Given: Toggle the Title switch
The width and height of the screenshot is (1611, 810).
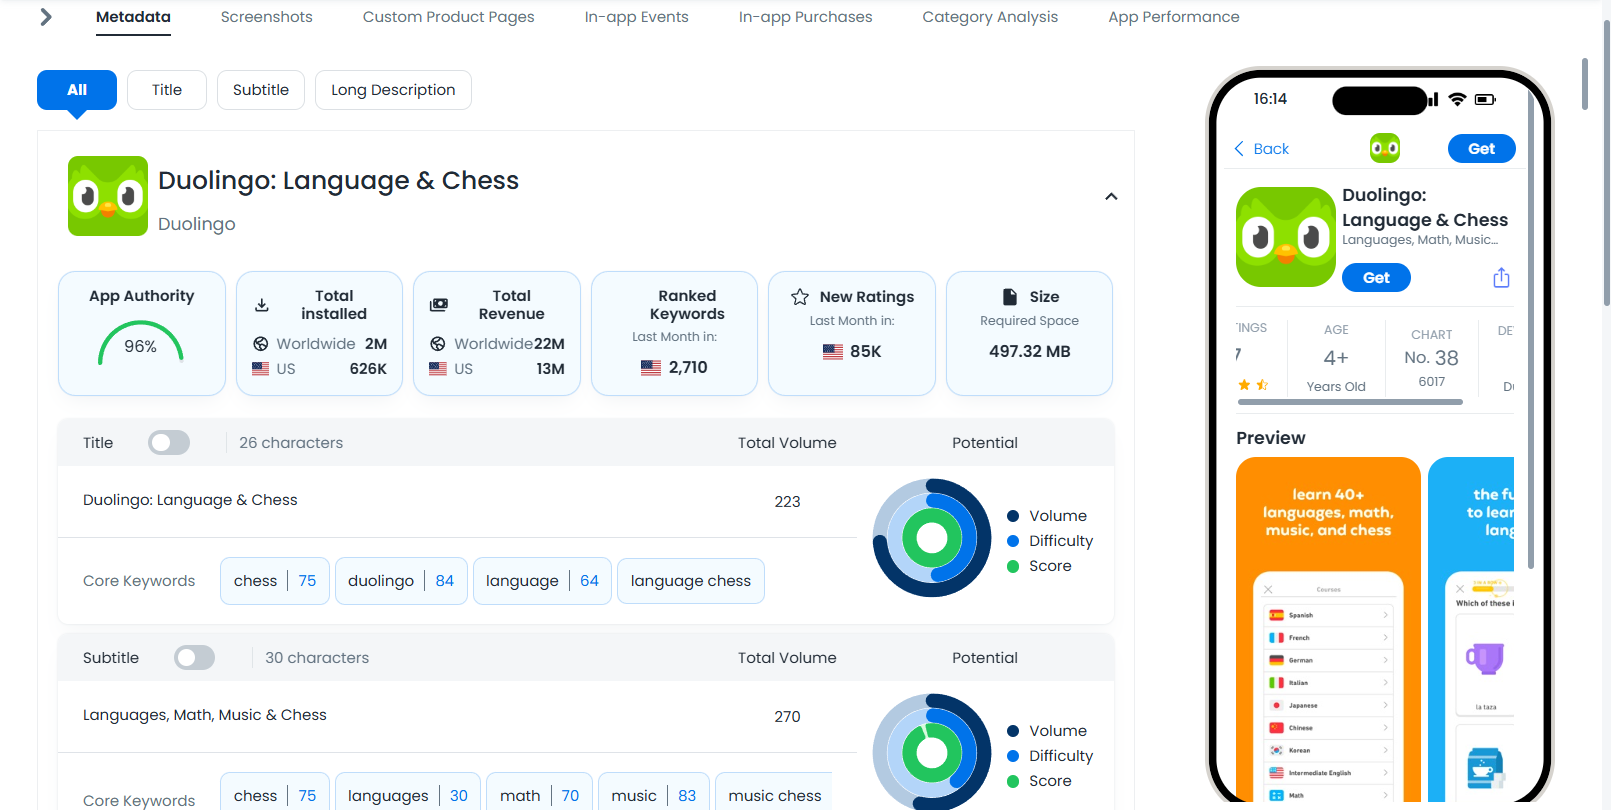Looking at the screenshot, I should 169,443.
